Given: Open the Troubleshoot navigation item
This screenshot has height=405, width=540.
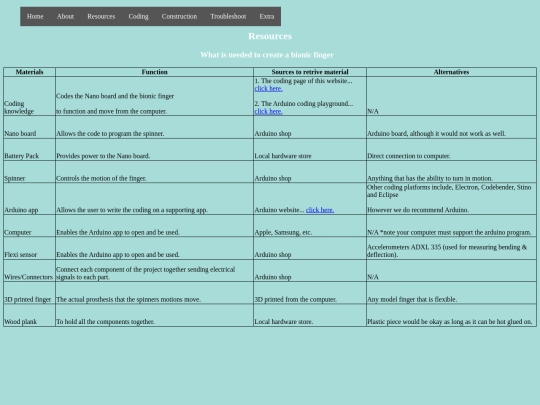Looking at the screenshot, I should pyautogui.click(x=228, y=17).
